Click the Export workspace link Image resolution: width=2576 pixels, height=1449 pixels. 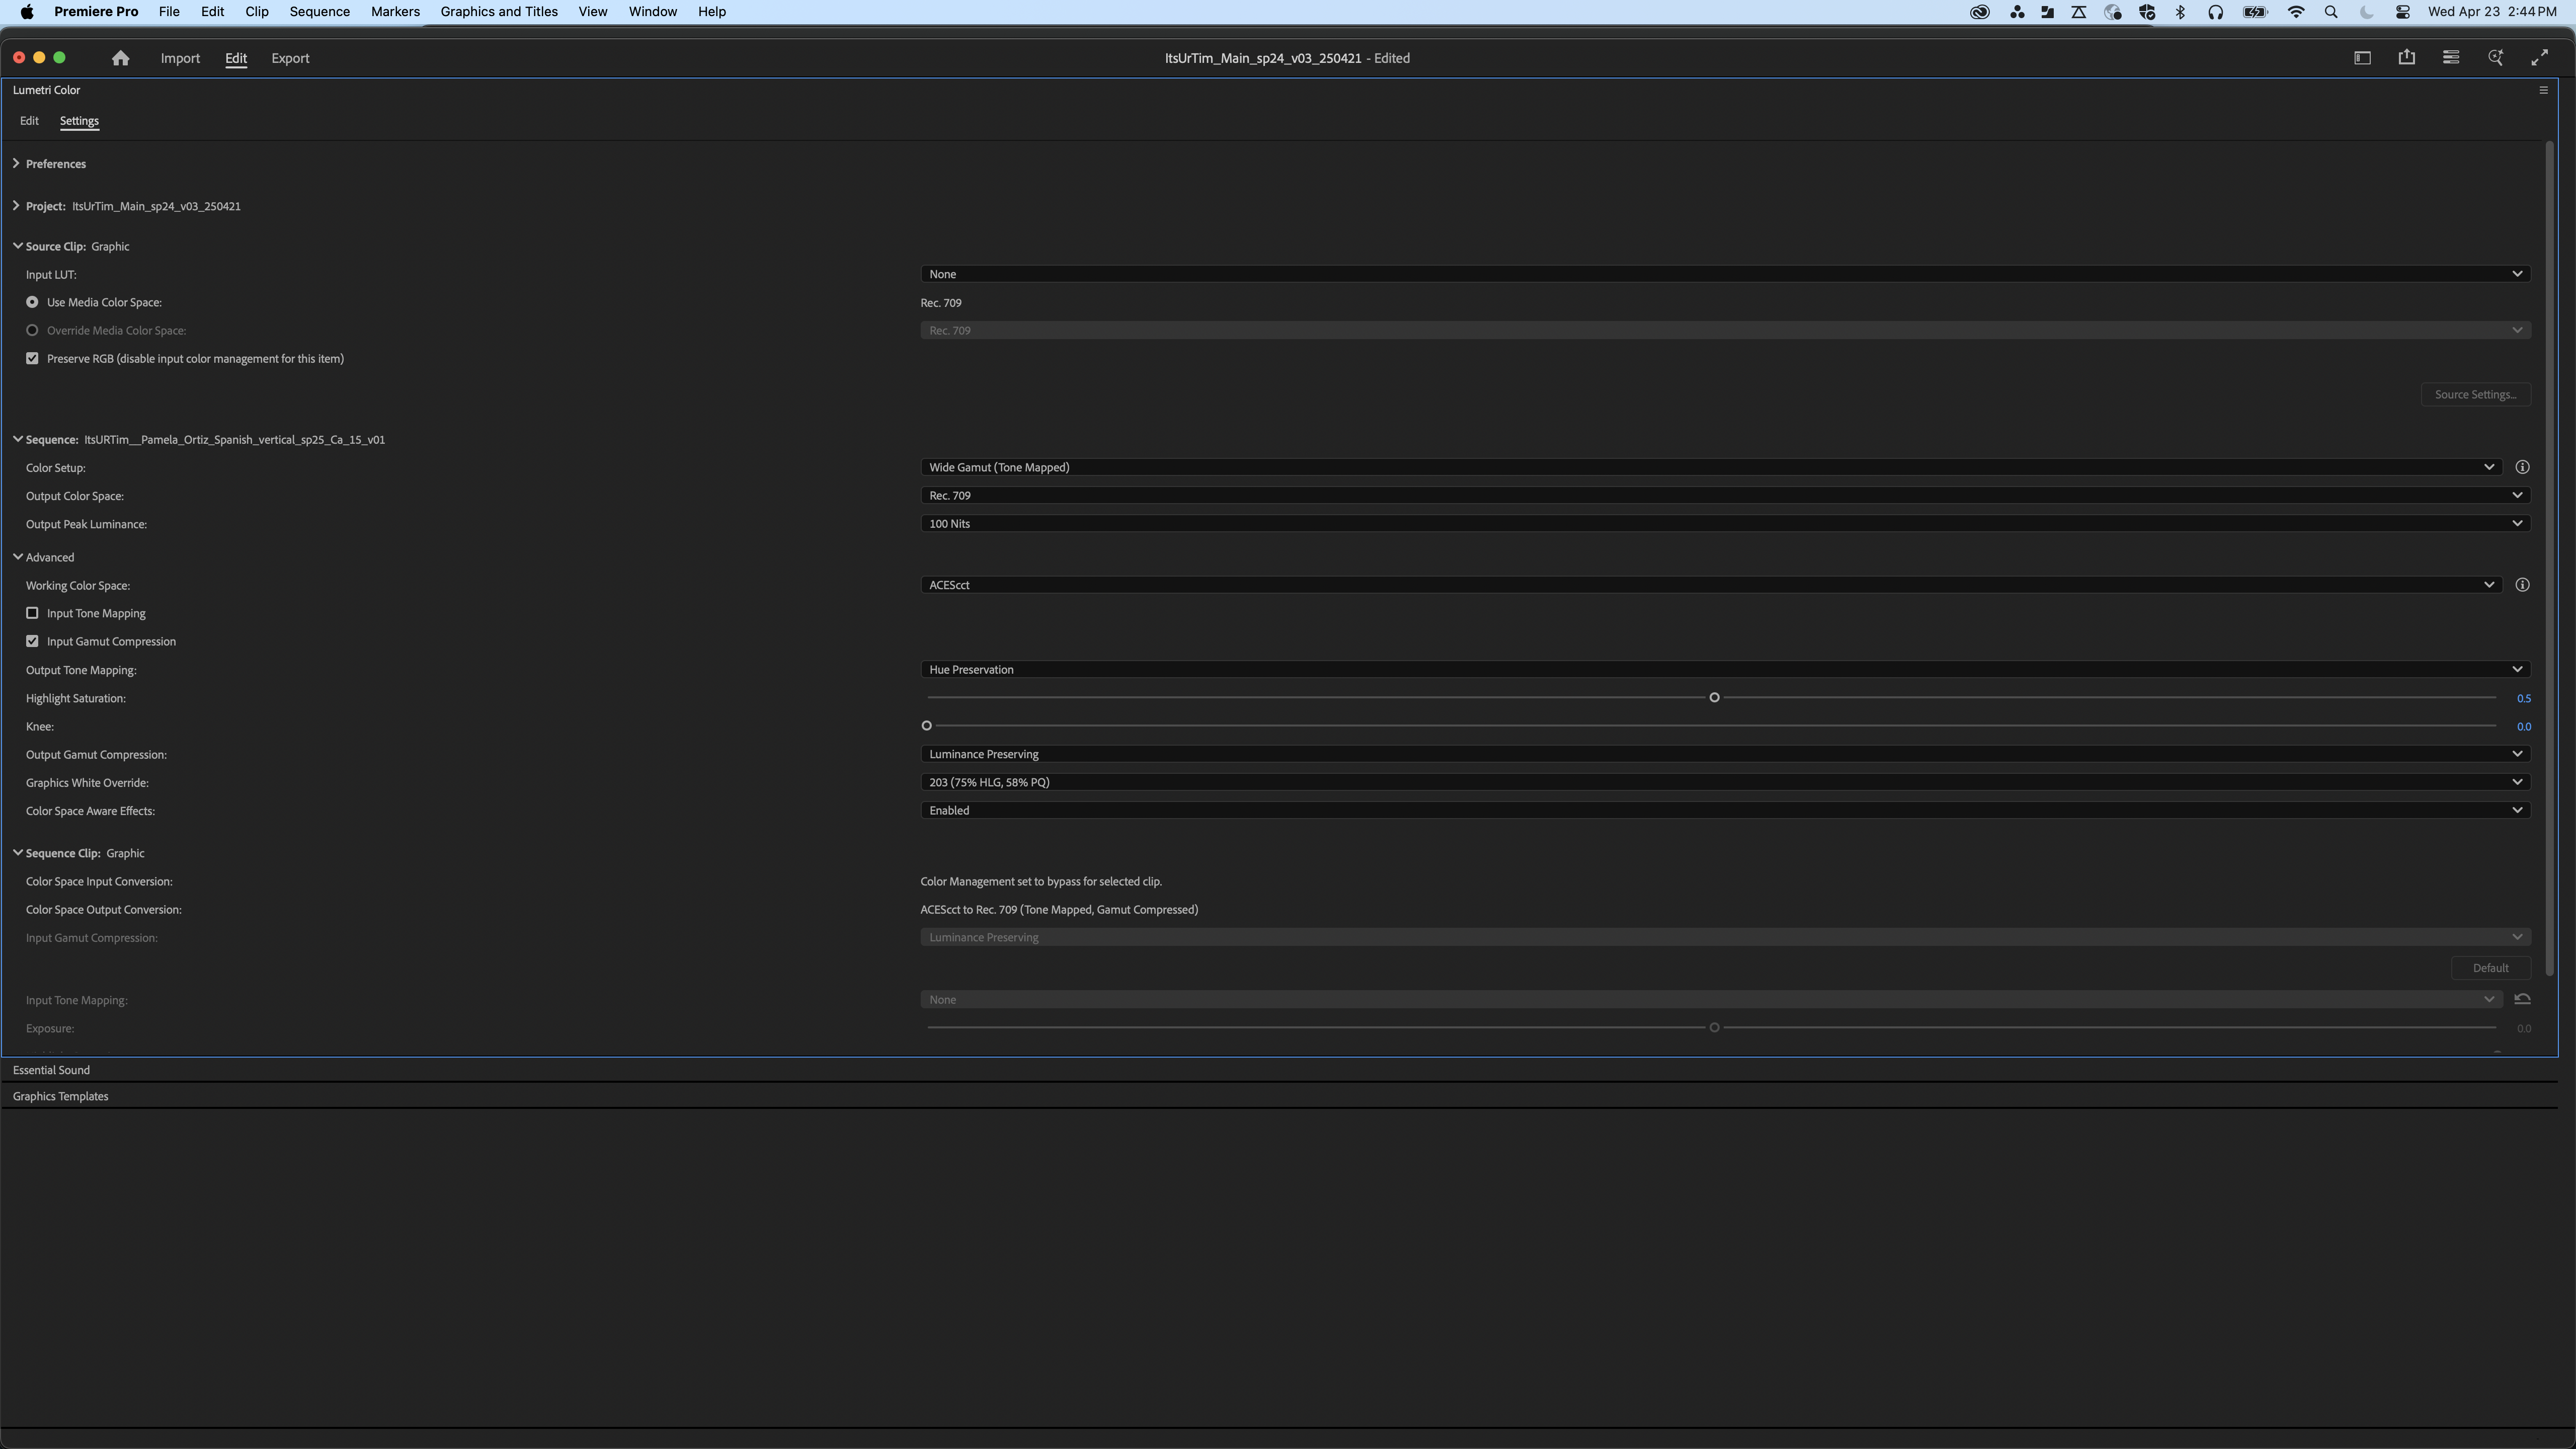pos(290,58)
